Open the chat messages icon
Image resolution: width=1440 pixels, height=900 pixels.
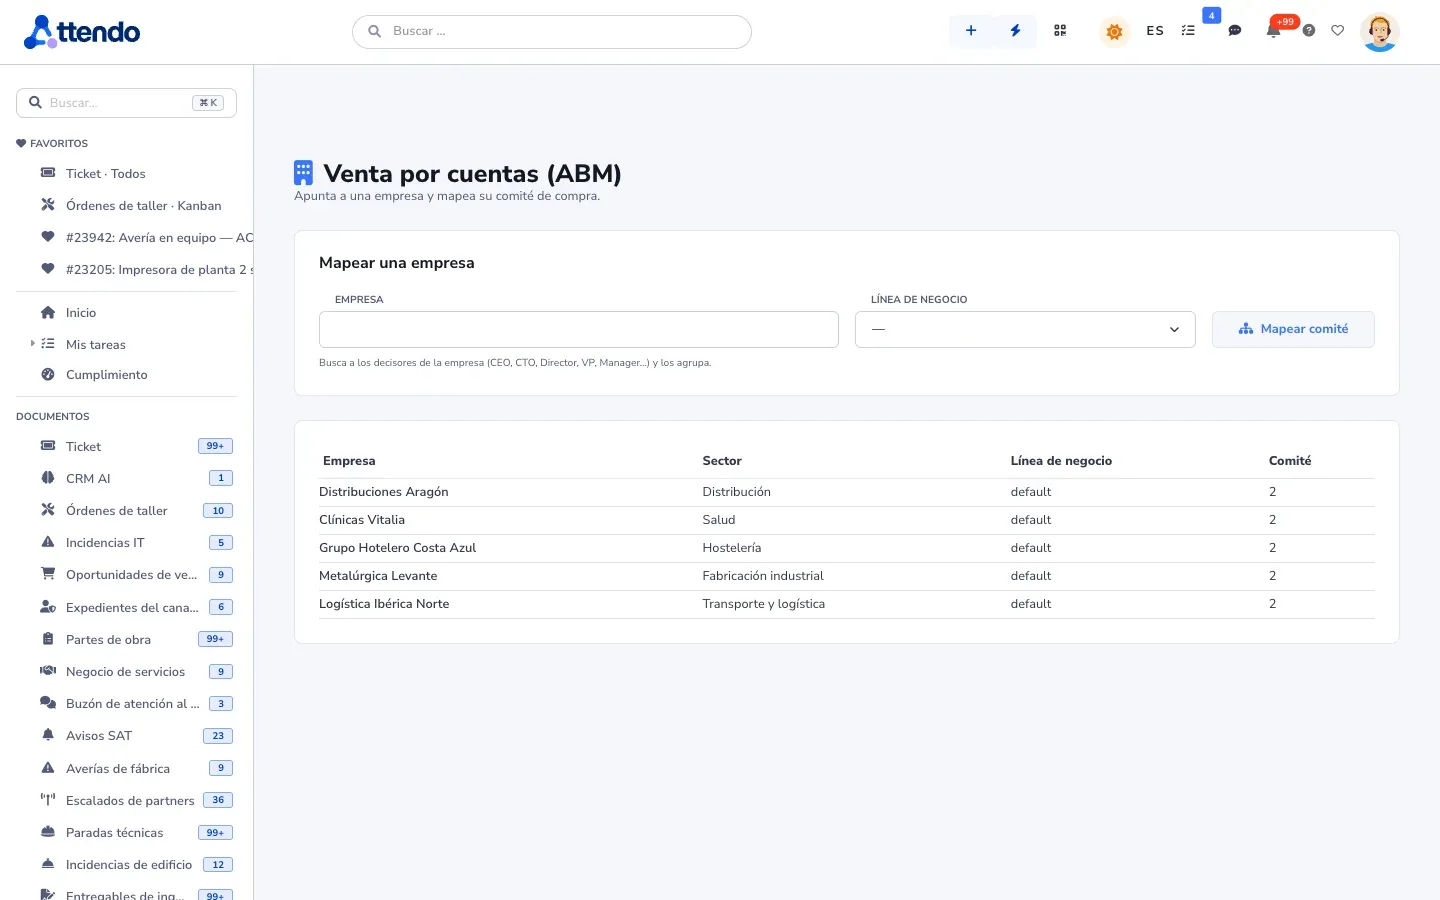click(x=1235, y=31)
